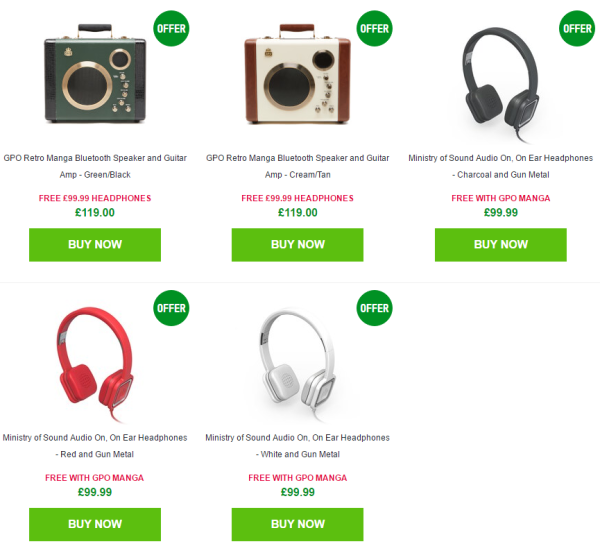Buy the Green/Black GPO Manga speaker now
Viewport: 600px width, 553px height.
pos(95,245)
